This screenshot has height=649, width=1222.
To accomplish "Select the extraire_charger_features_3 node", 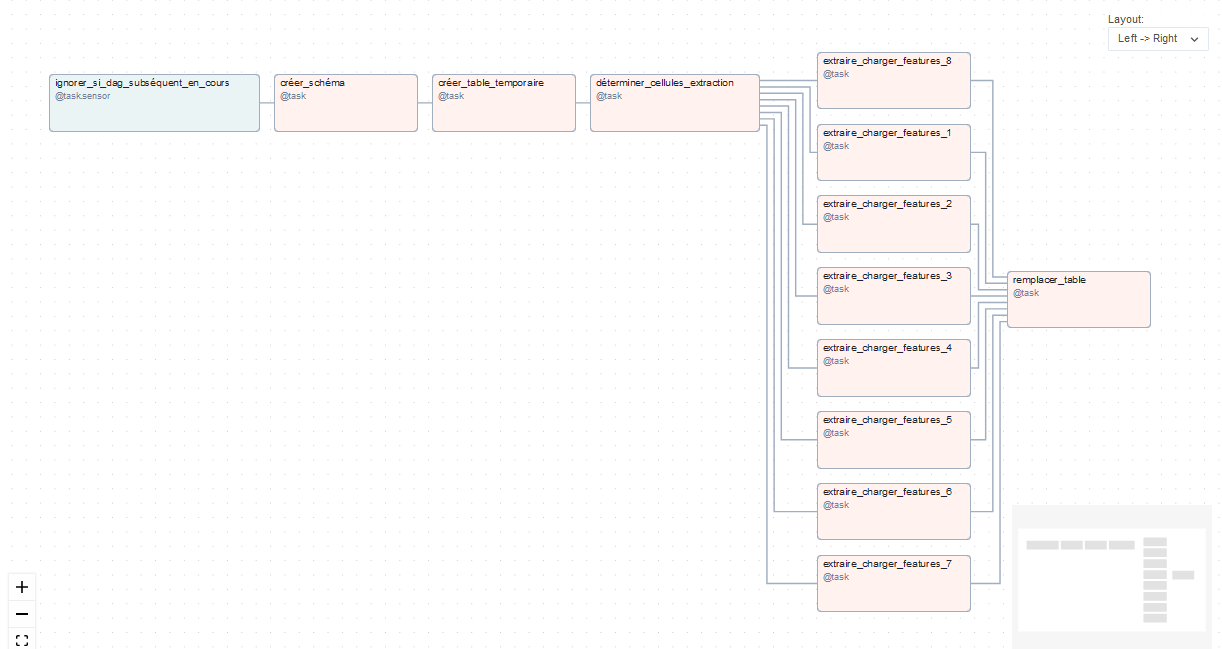I will click(x=894, y=296).
